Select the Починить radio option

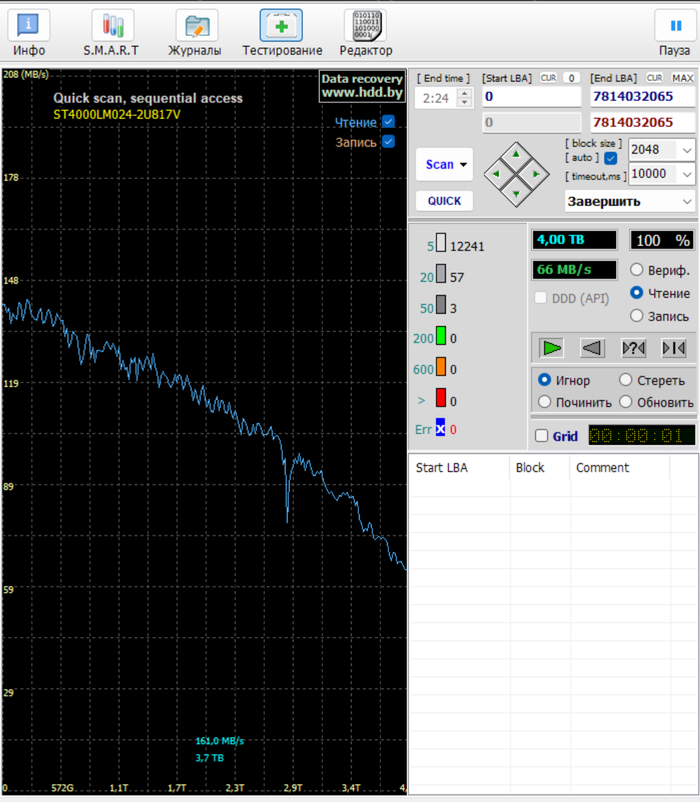click(545, 402)
